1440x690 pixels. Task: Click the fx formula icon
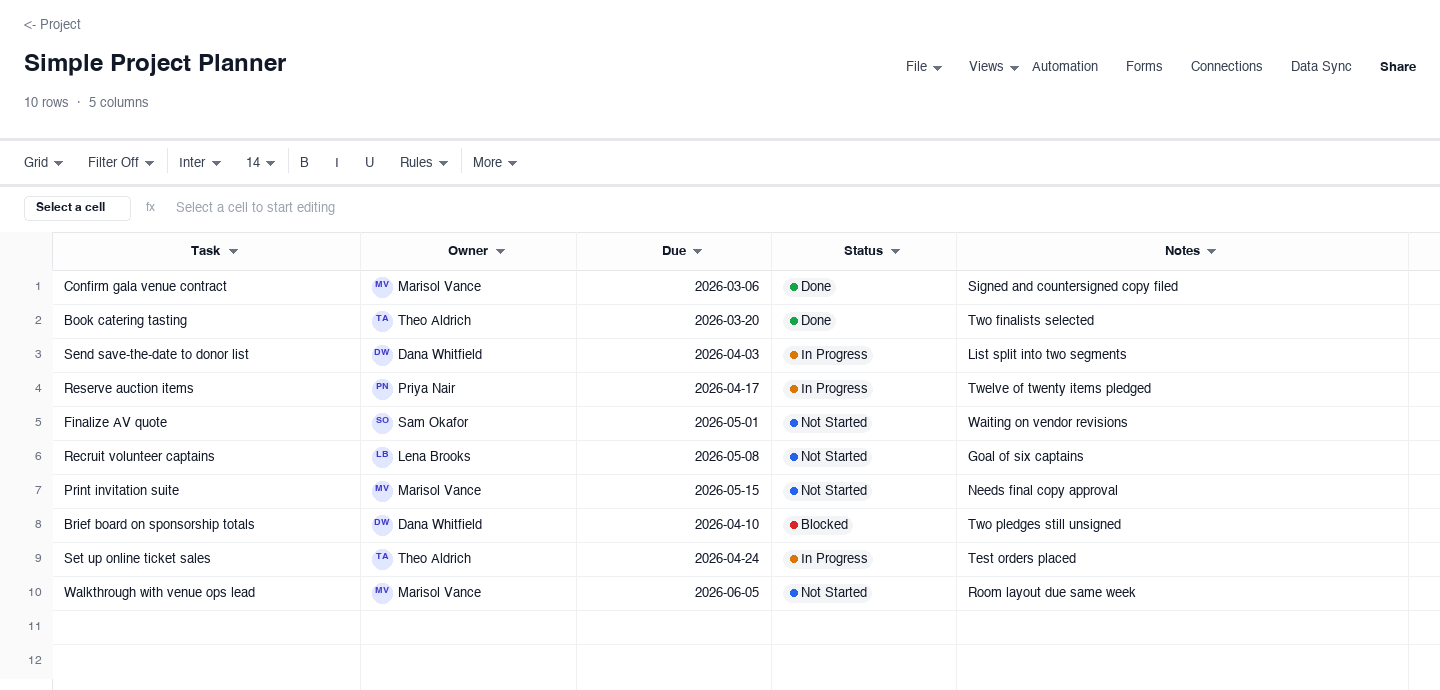click(150, 207)
